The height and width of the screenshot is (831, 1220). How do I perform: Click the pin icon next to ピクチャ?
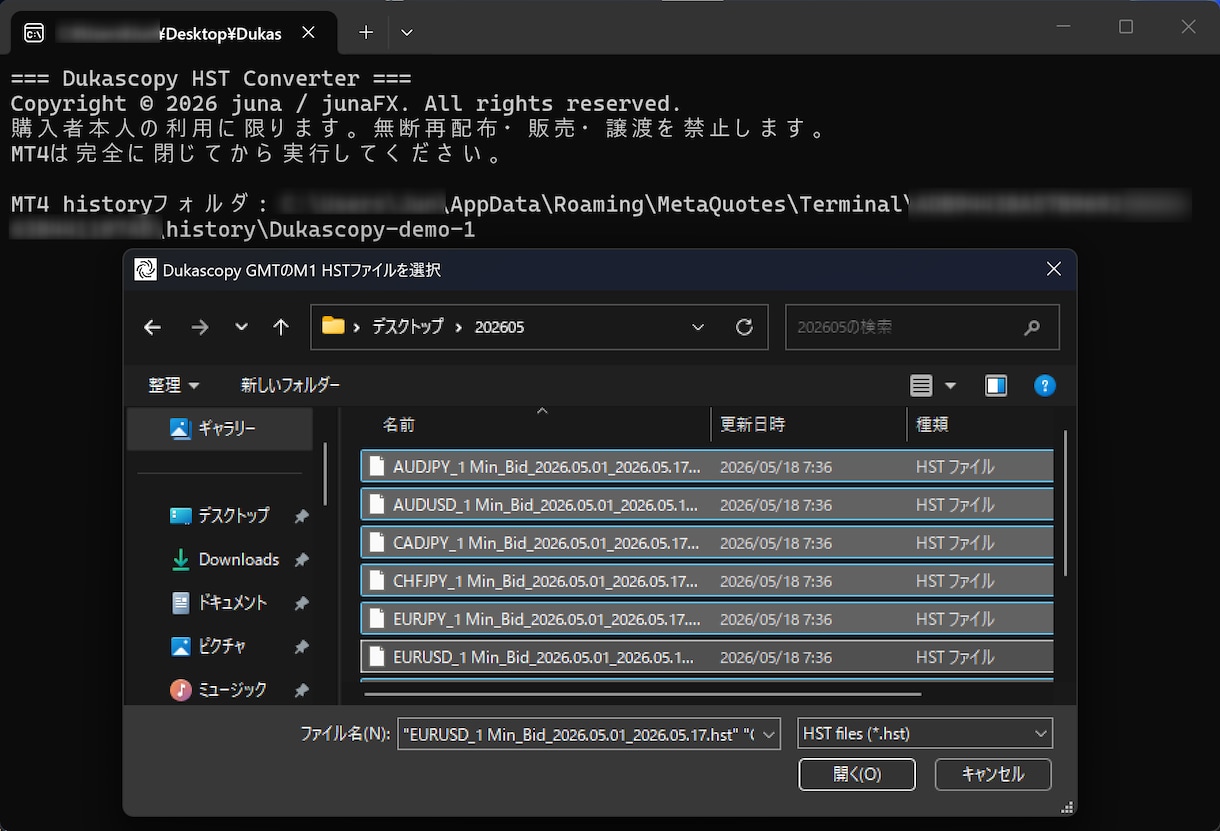(x=301, y=647)
